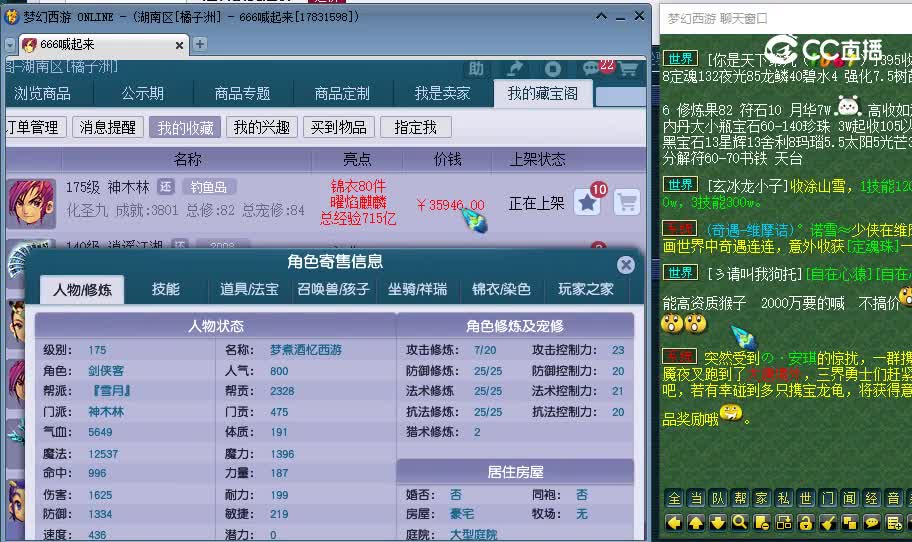Image resolution: width=912 pixels, height=542 pixels.
Task: Click the window-switch icon in chat toolbar
Action: click(x=784, y=523)
